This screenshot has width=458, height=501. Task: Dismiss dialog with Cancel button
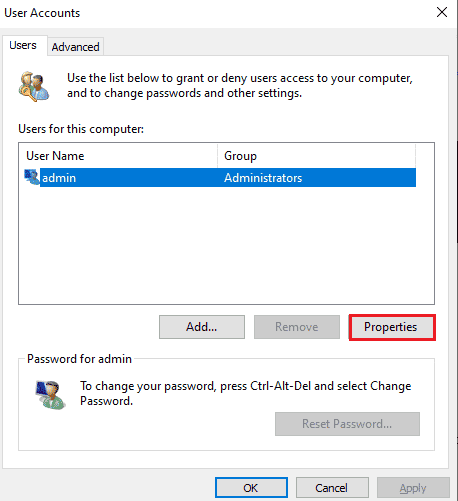tap(332, 488)
